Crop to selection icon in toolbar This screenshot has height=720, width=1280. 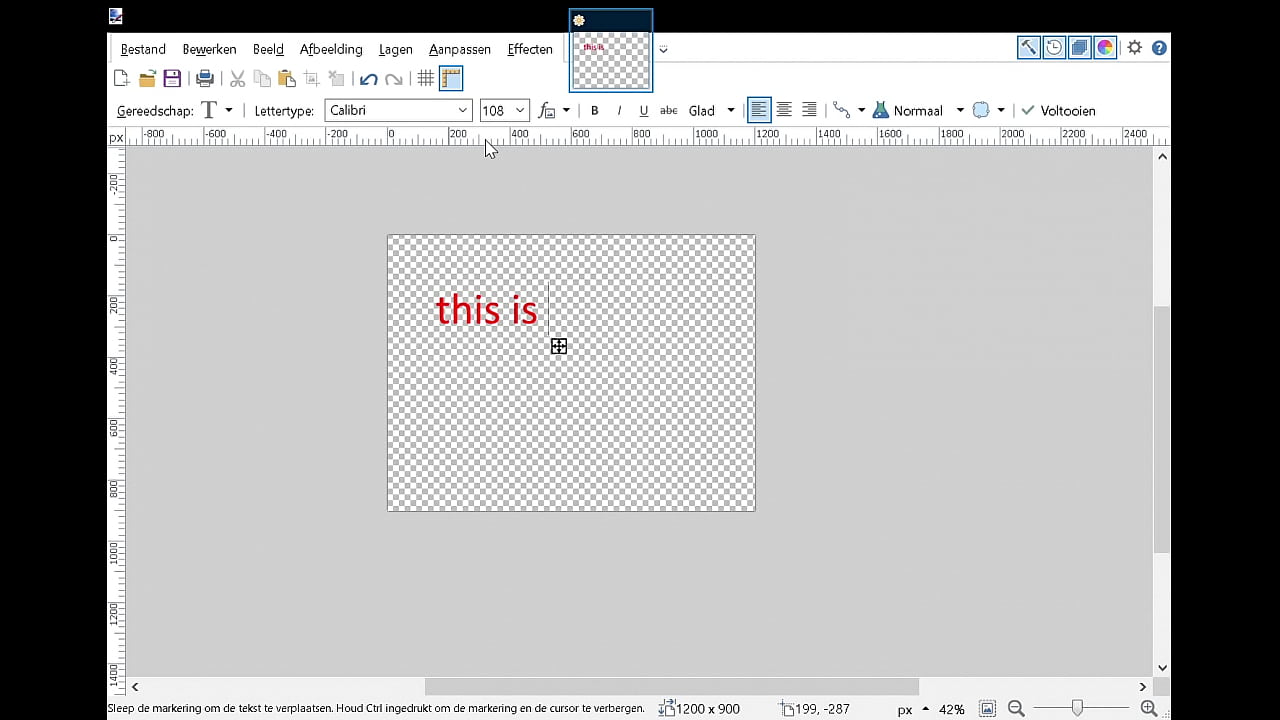coord(311,79)
